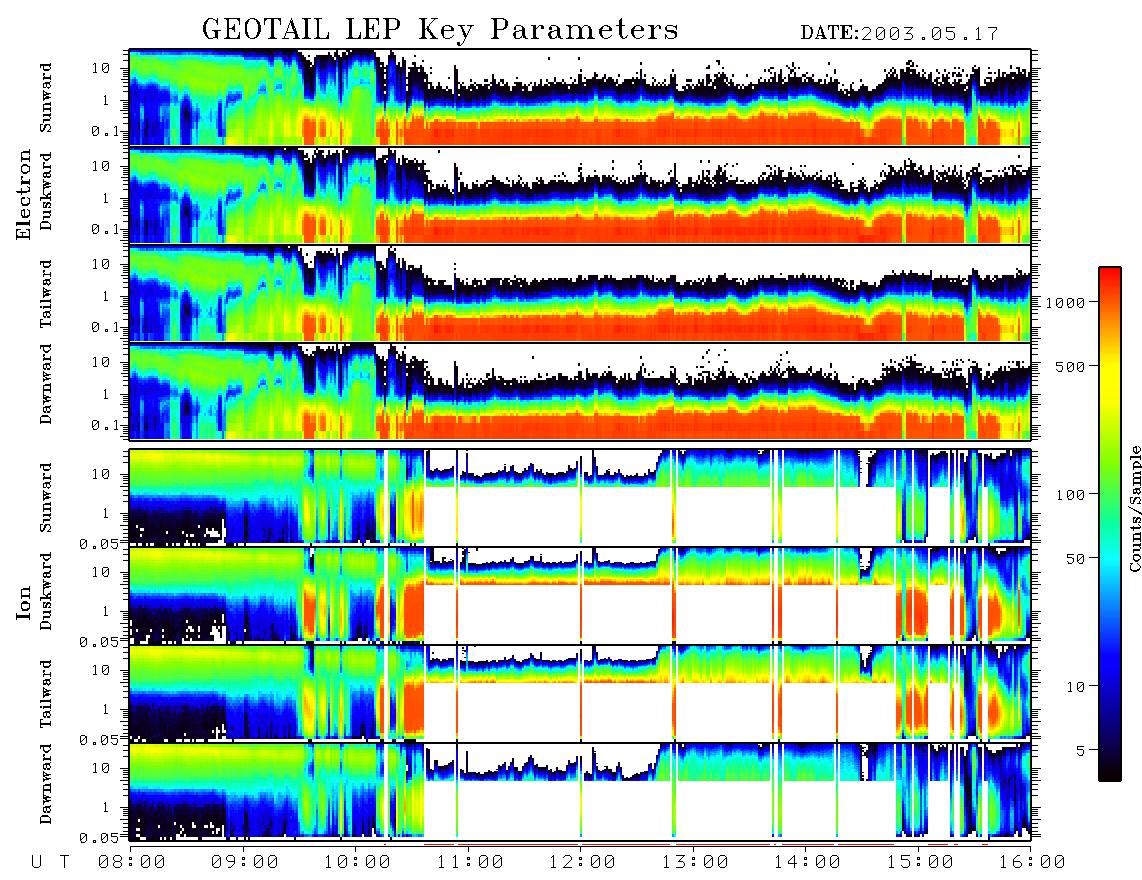Click the 16:00 time tick label
This screenshot has height=880, width=1142.
1031,863
